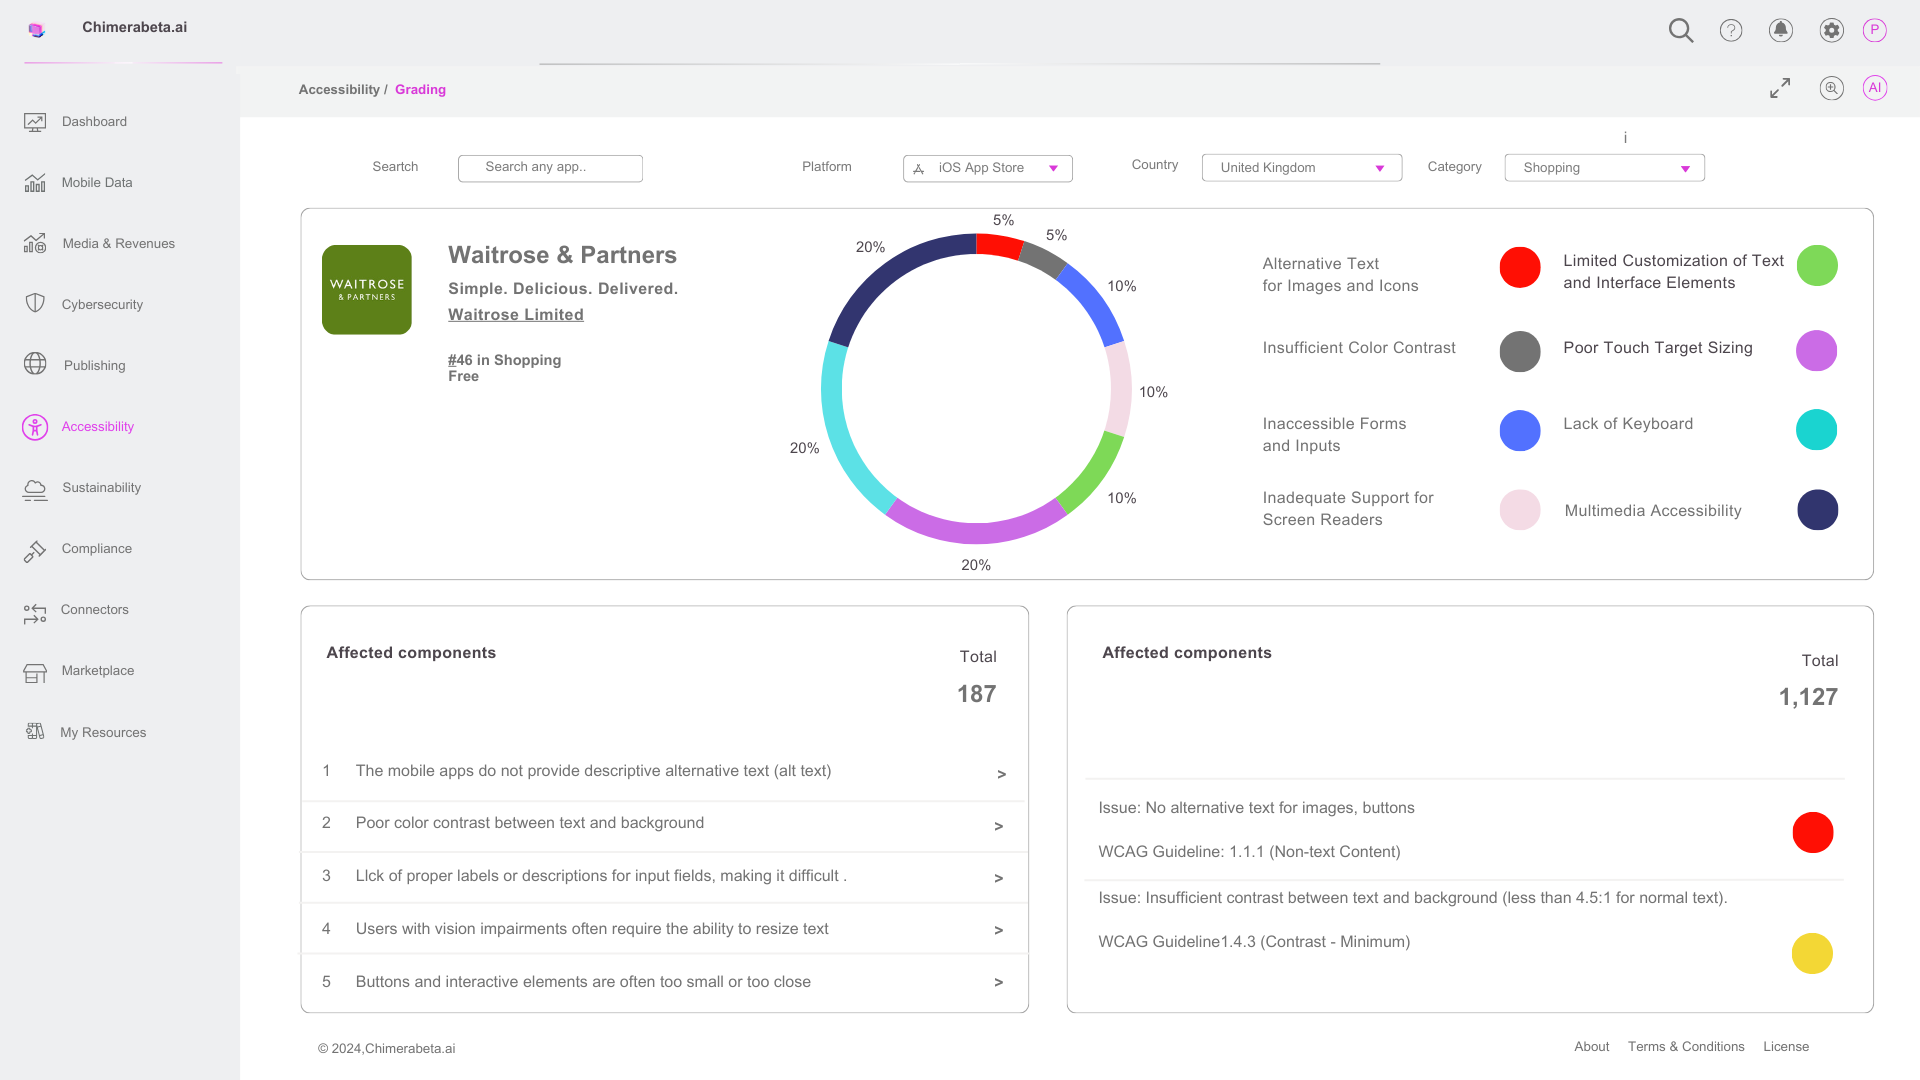Screen dimensions: 1920x1080
Task: Click the info 'i' above Category
Action: pyautogui.click(x=1625, y=138)
